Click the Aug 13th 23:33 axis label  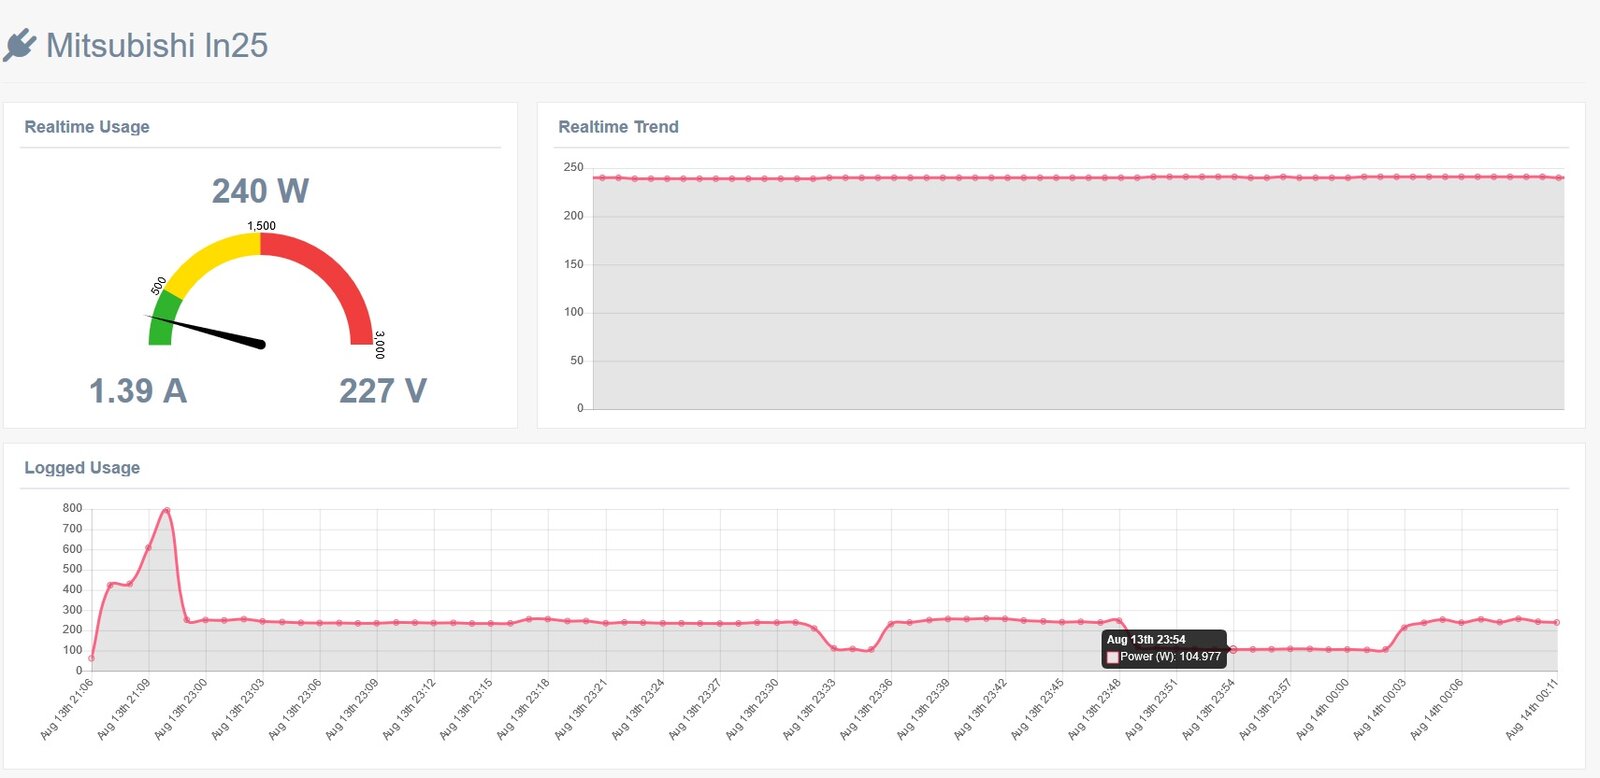[809, 709]
